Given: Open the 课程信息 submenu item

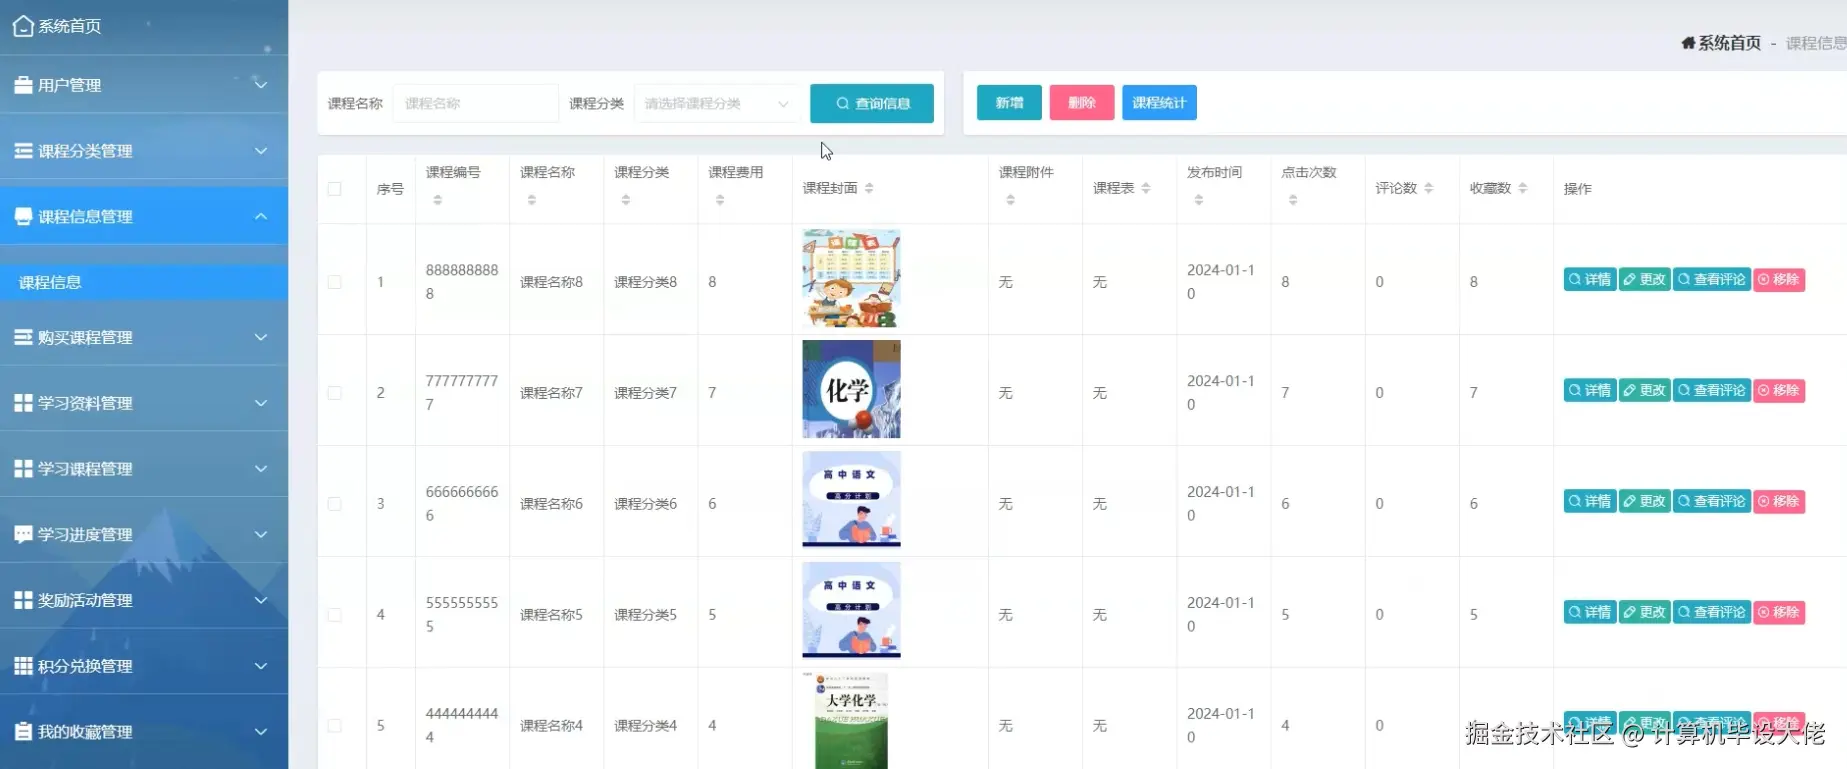Looking at the screenshot, I should coord(144,282).
